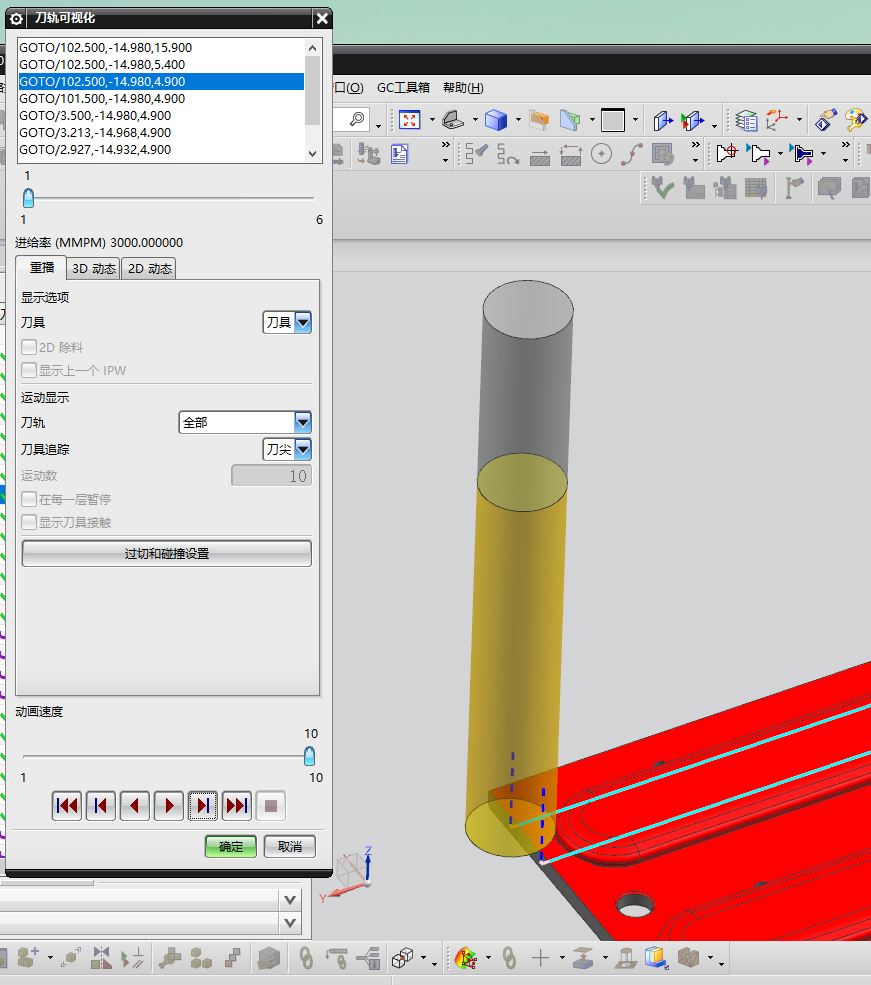Click the Fit view icon in toolbar

[409, 119]
